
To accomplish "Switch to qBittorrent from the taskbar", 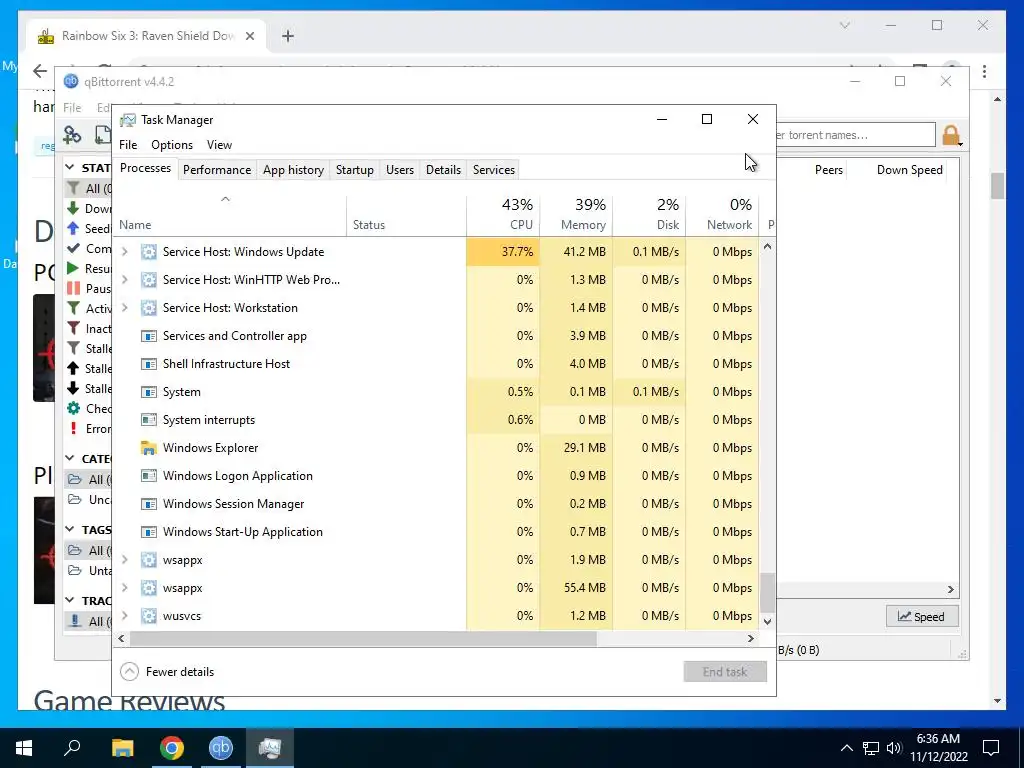I will (x=221, y=748).
